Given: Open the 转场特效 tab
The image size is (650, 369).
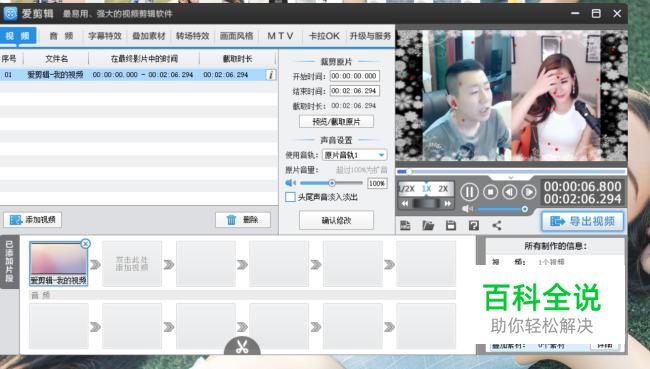Looking at the screenshot, I should point(192,36).
